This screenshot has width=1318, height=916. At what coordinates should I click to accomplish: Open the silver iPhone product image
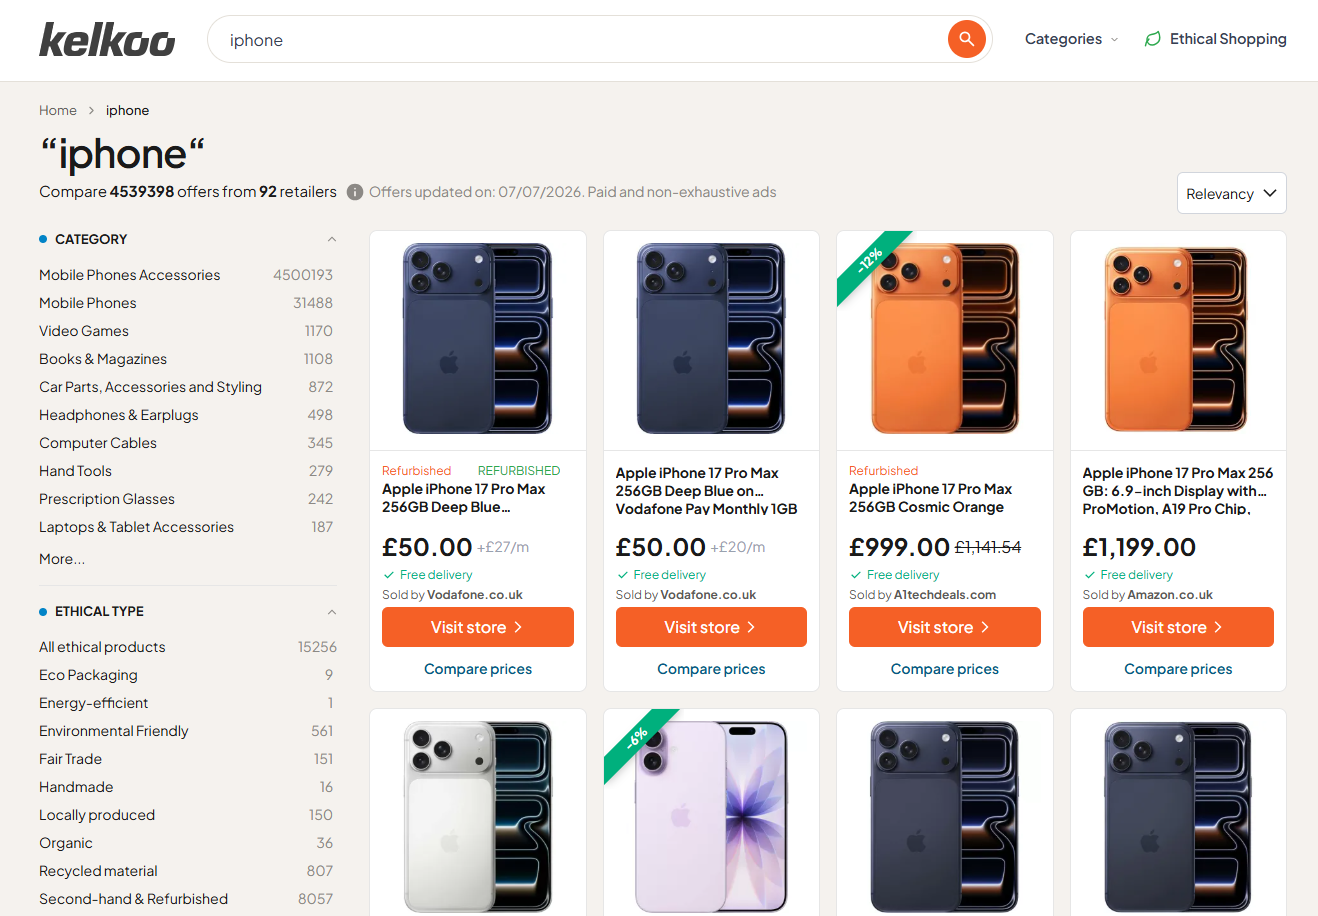click(478, 816)
